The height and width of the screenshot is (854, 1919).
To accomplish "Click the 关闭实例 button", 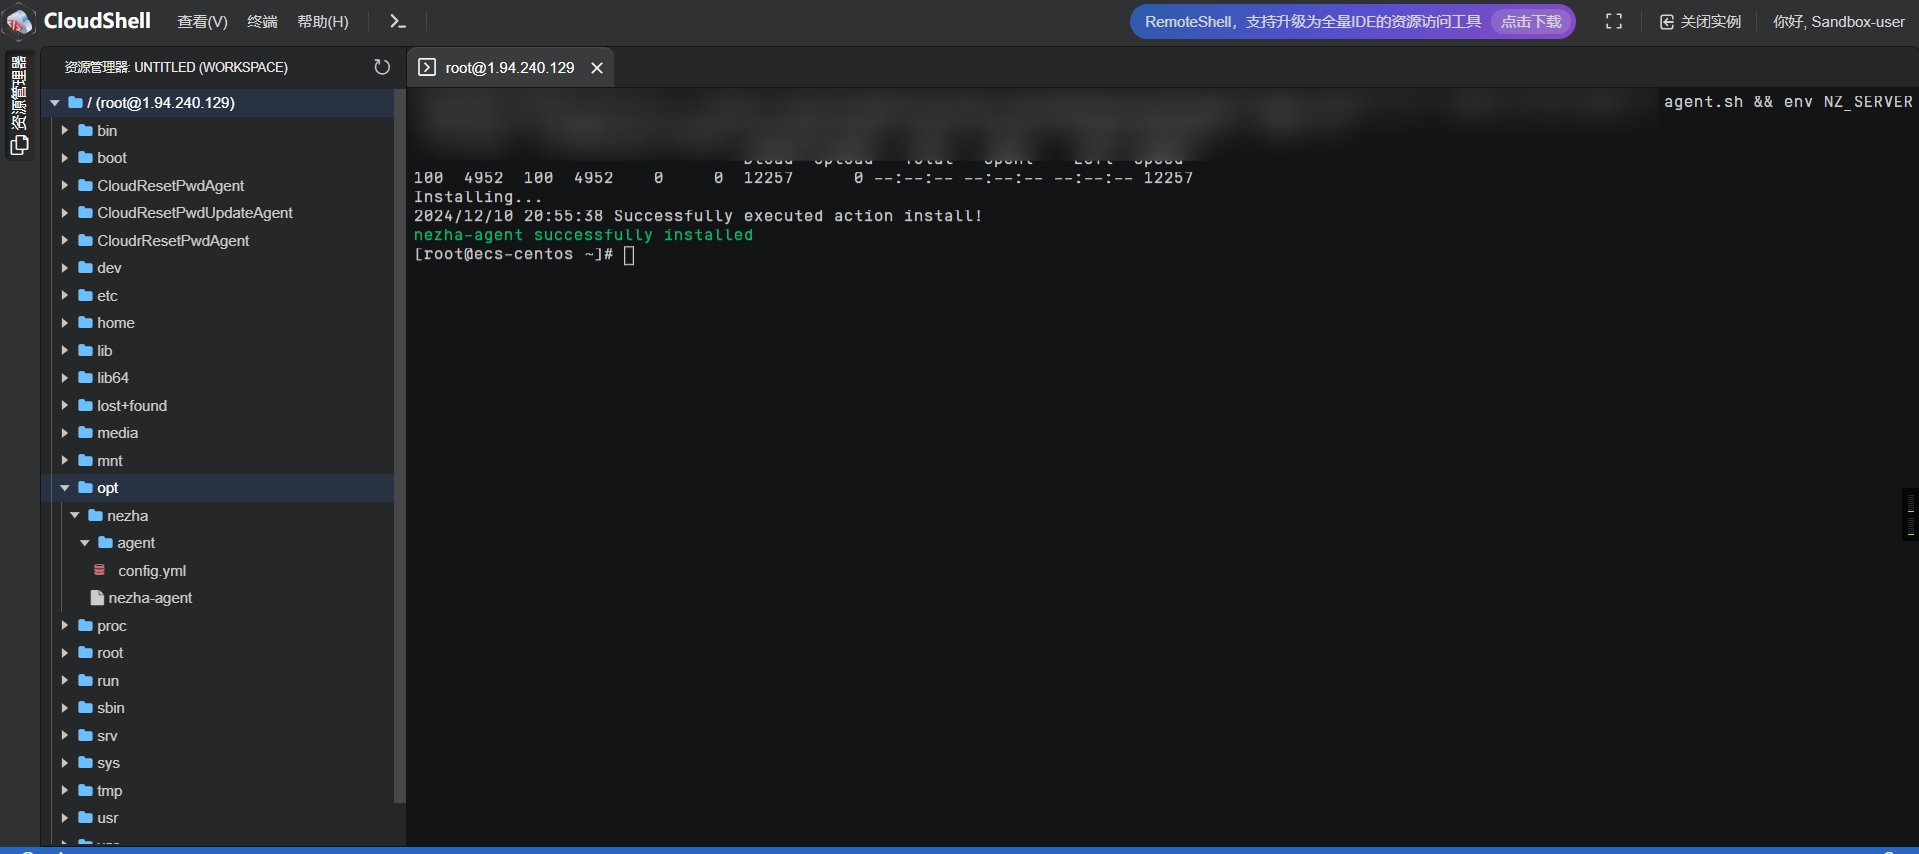I will click(1700, 22).
